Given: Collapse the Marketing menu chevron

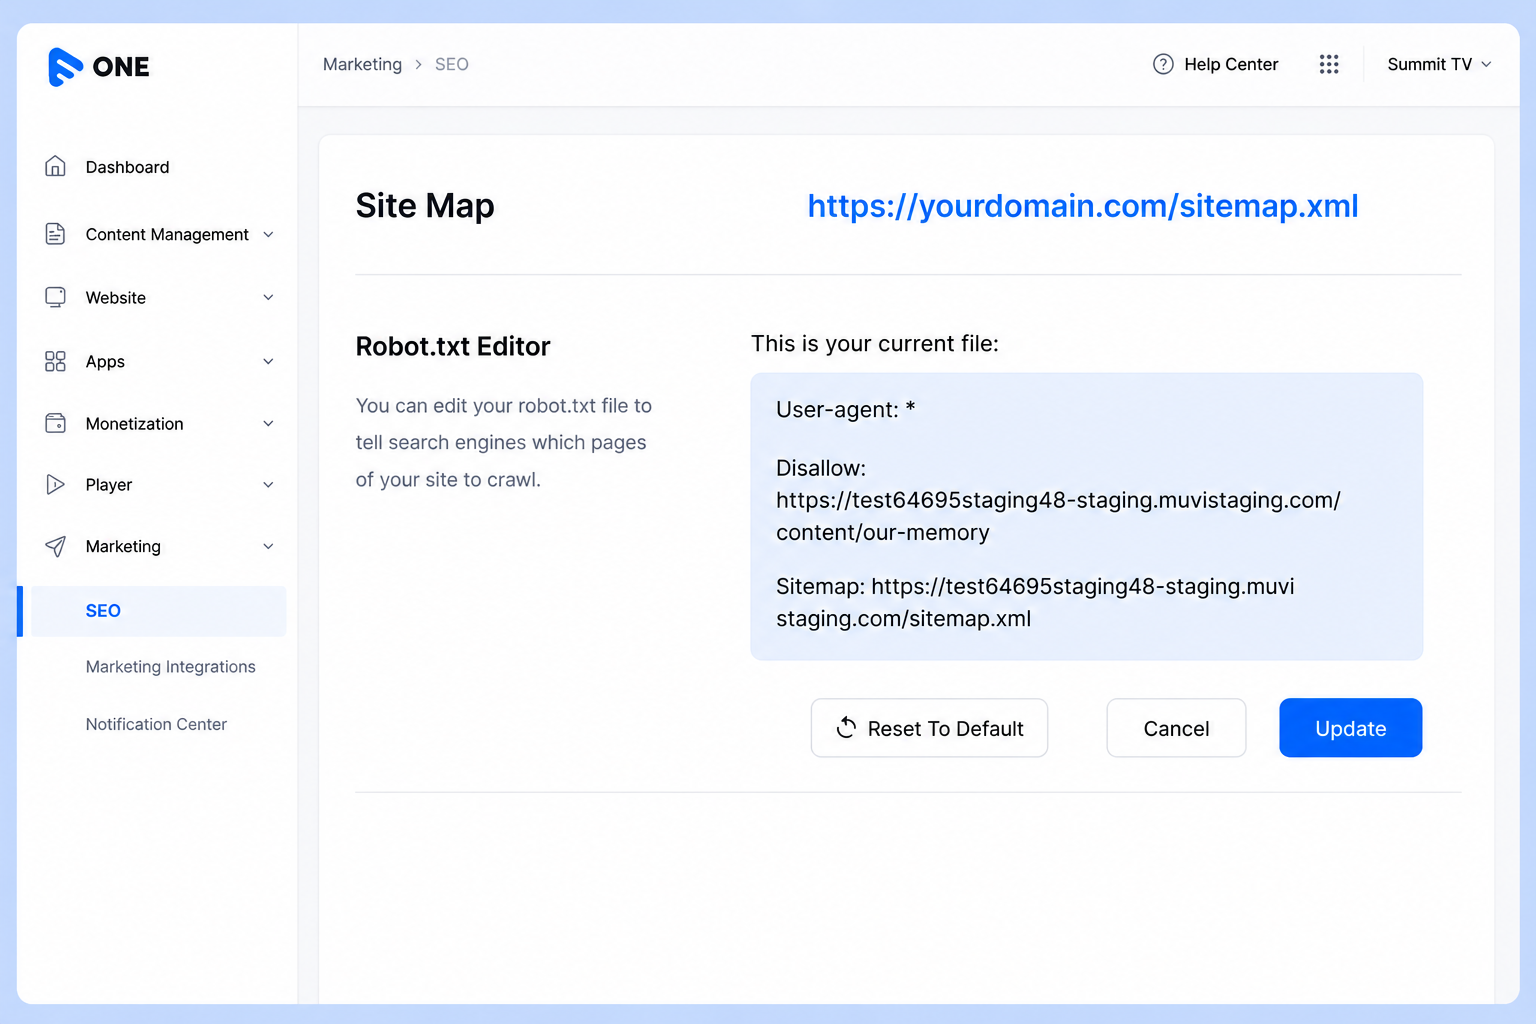Looking at the screenshot, I should pos(268,546).
